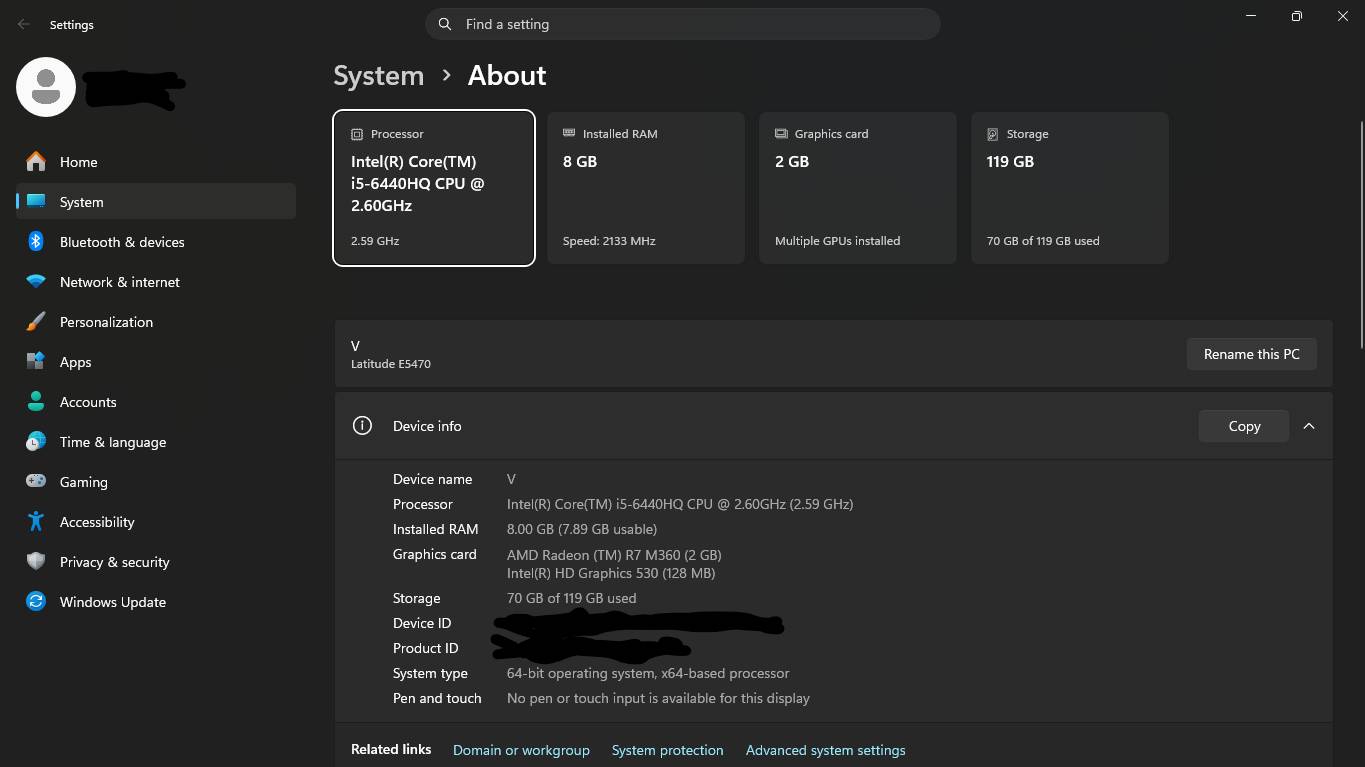
Task: Click the Graphics card icon
Action: [781, 133]
